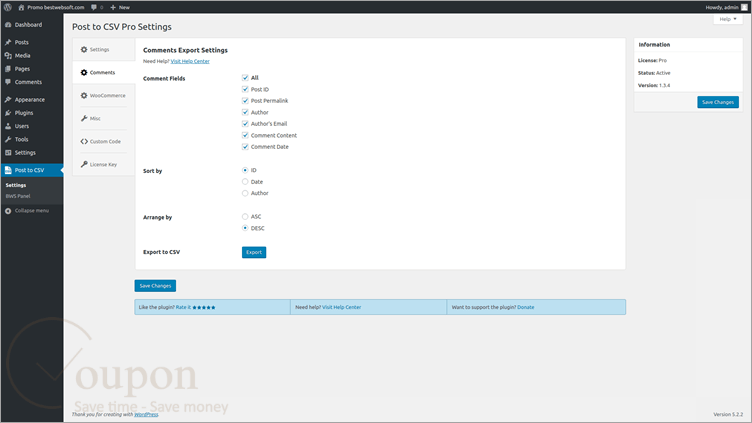Click the 'License: Pro' text

coord(652,60)
